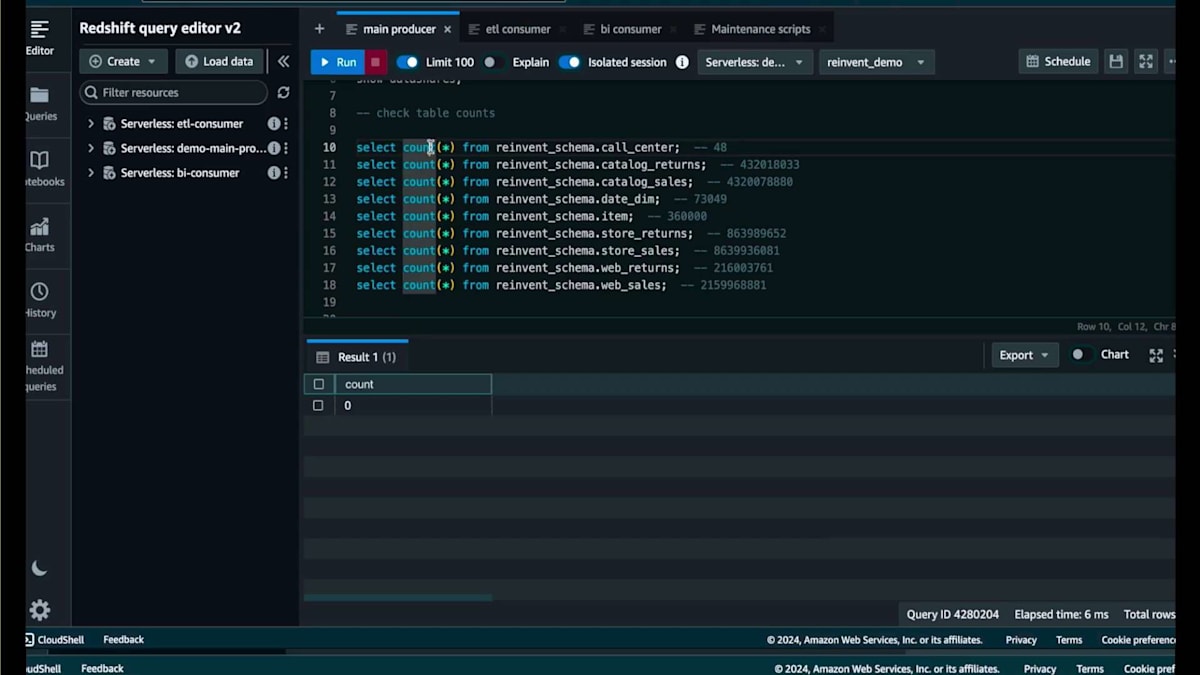Show info for Serverless: etl-consumer
Viewport: 1200px width, 675px height.
pyautogui.click(x=273, y=124)
